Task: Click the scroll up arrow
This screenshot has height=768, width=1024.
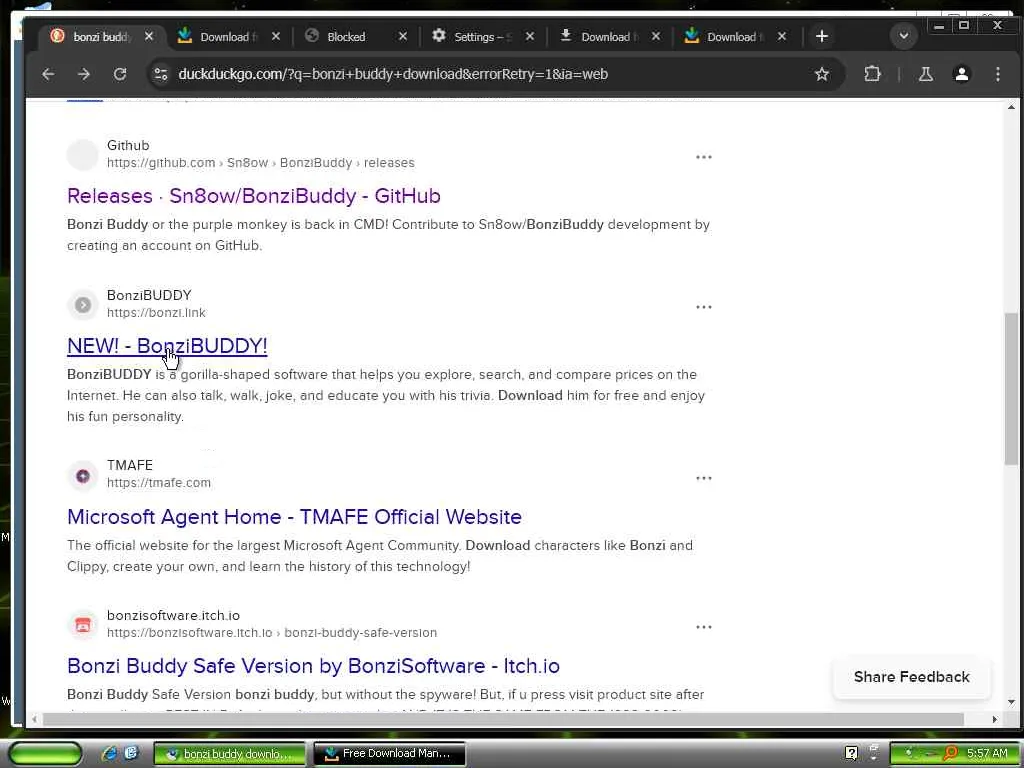Action: point(1011,106)
